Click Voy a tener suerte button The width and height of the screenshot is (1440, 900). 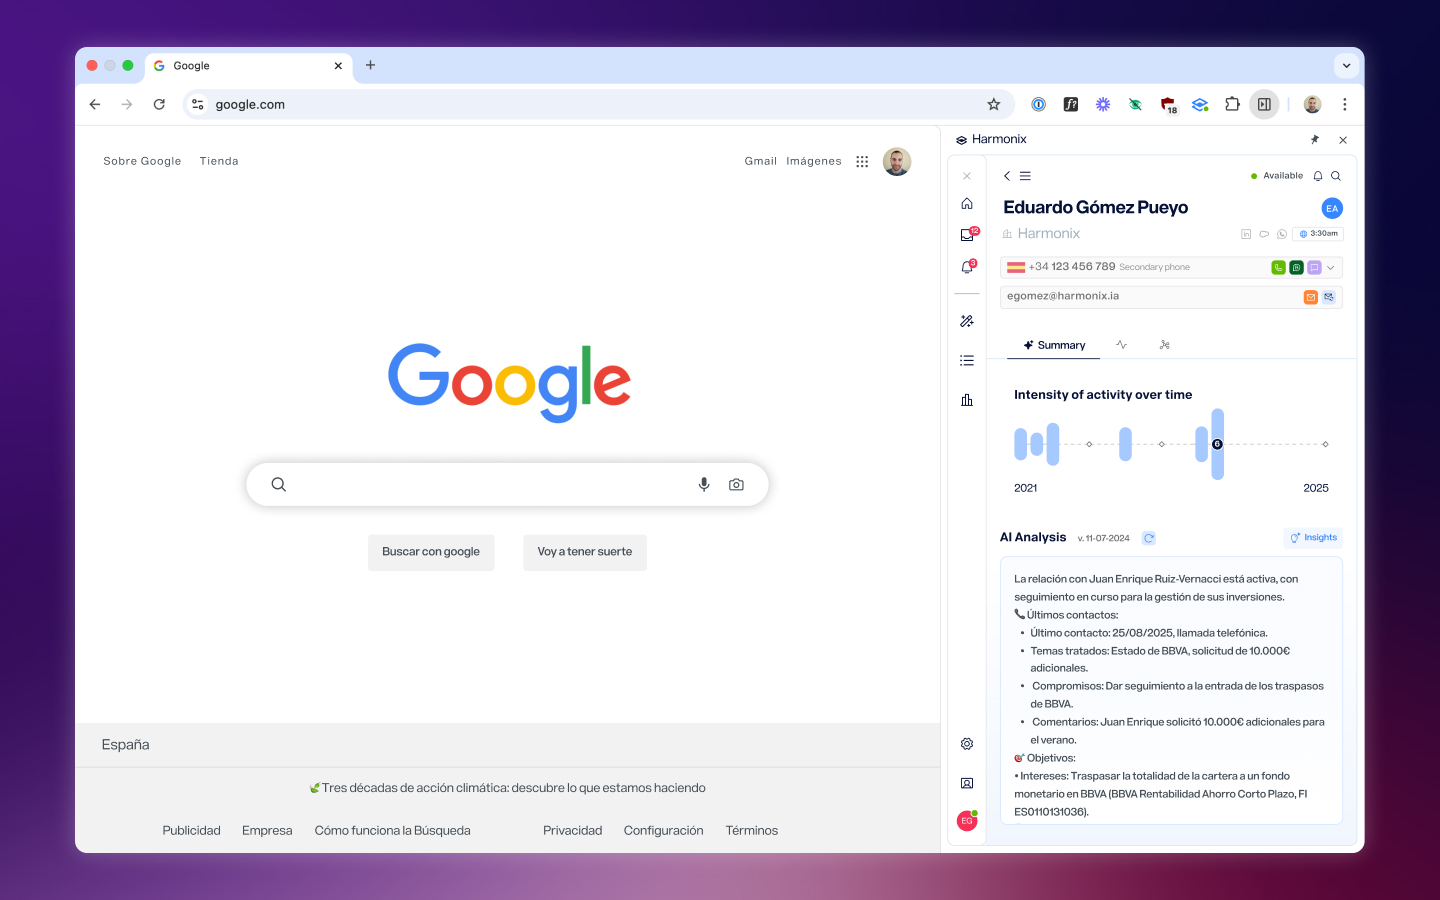(585, 552)
